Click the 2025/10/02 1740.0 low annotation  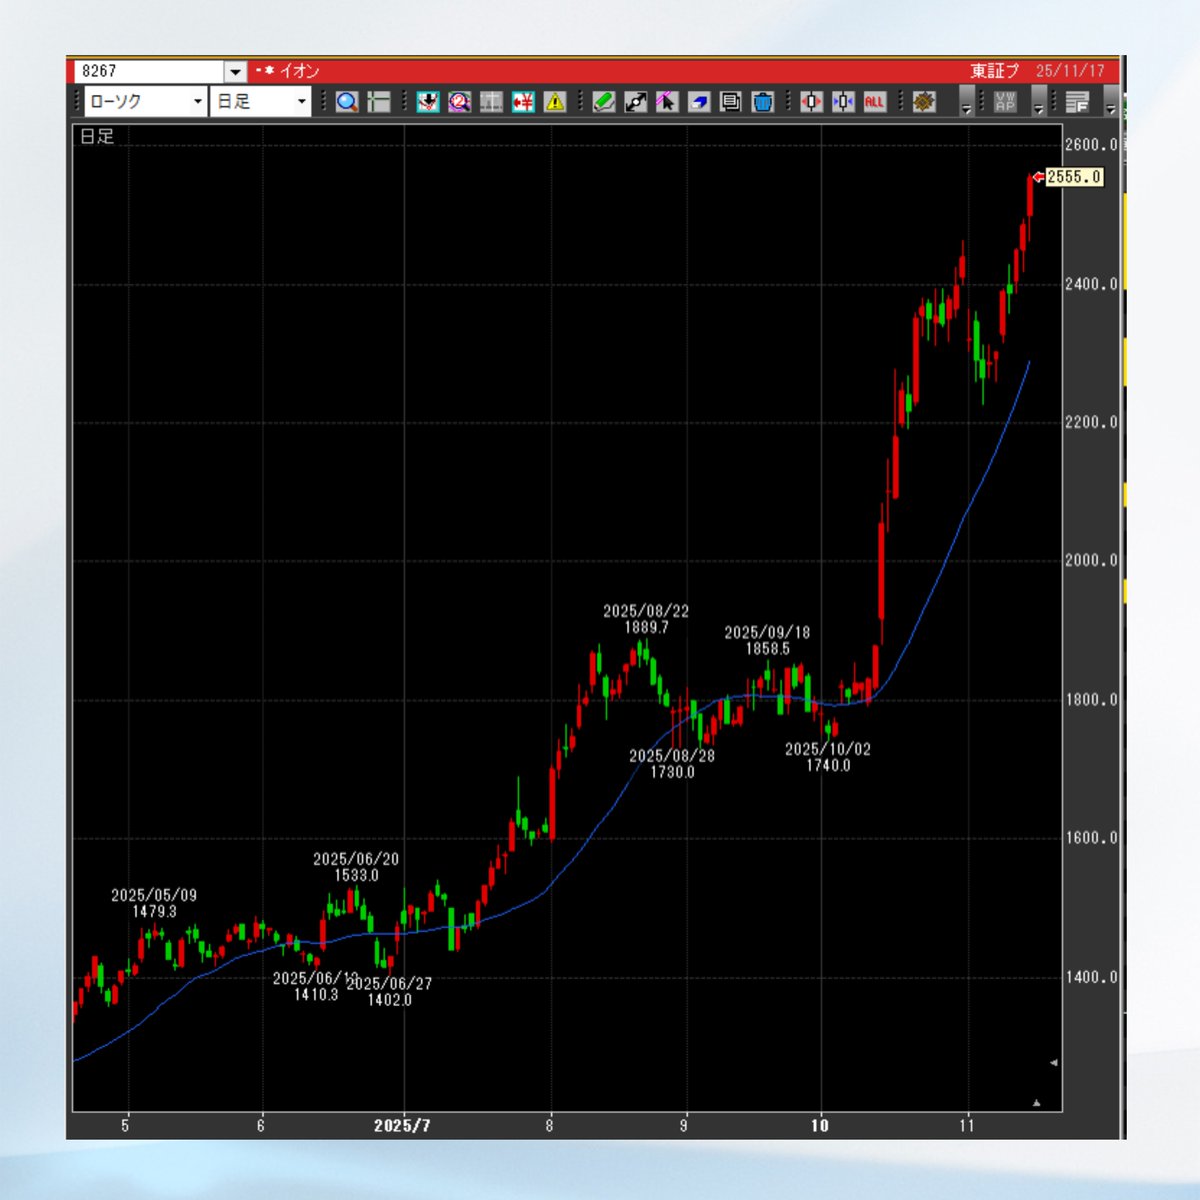tap(828, 757)
